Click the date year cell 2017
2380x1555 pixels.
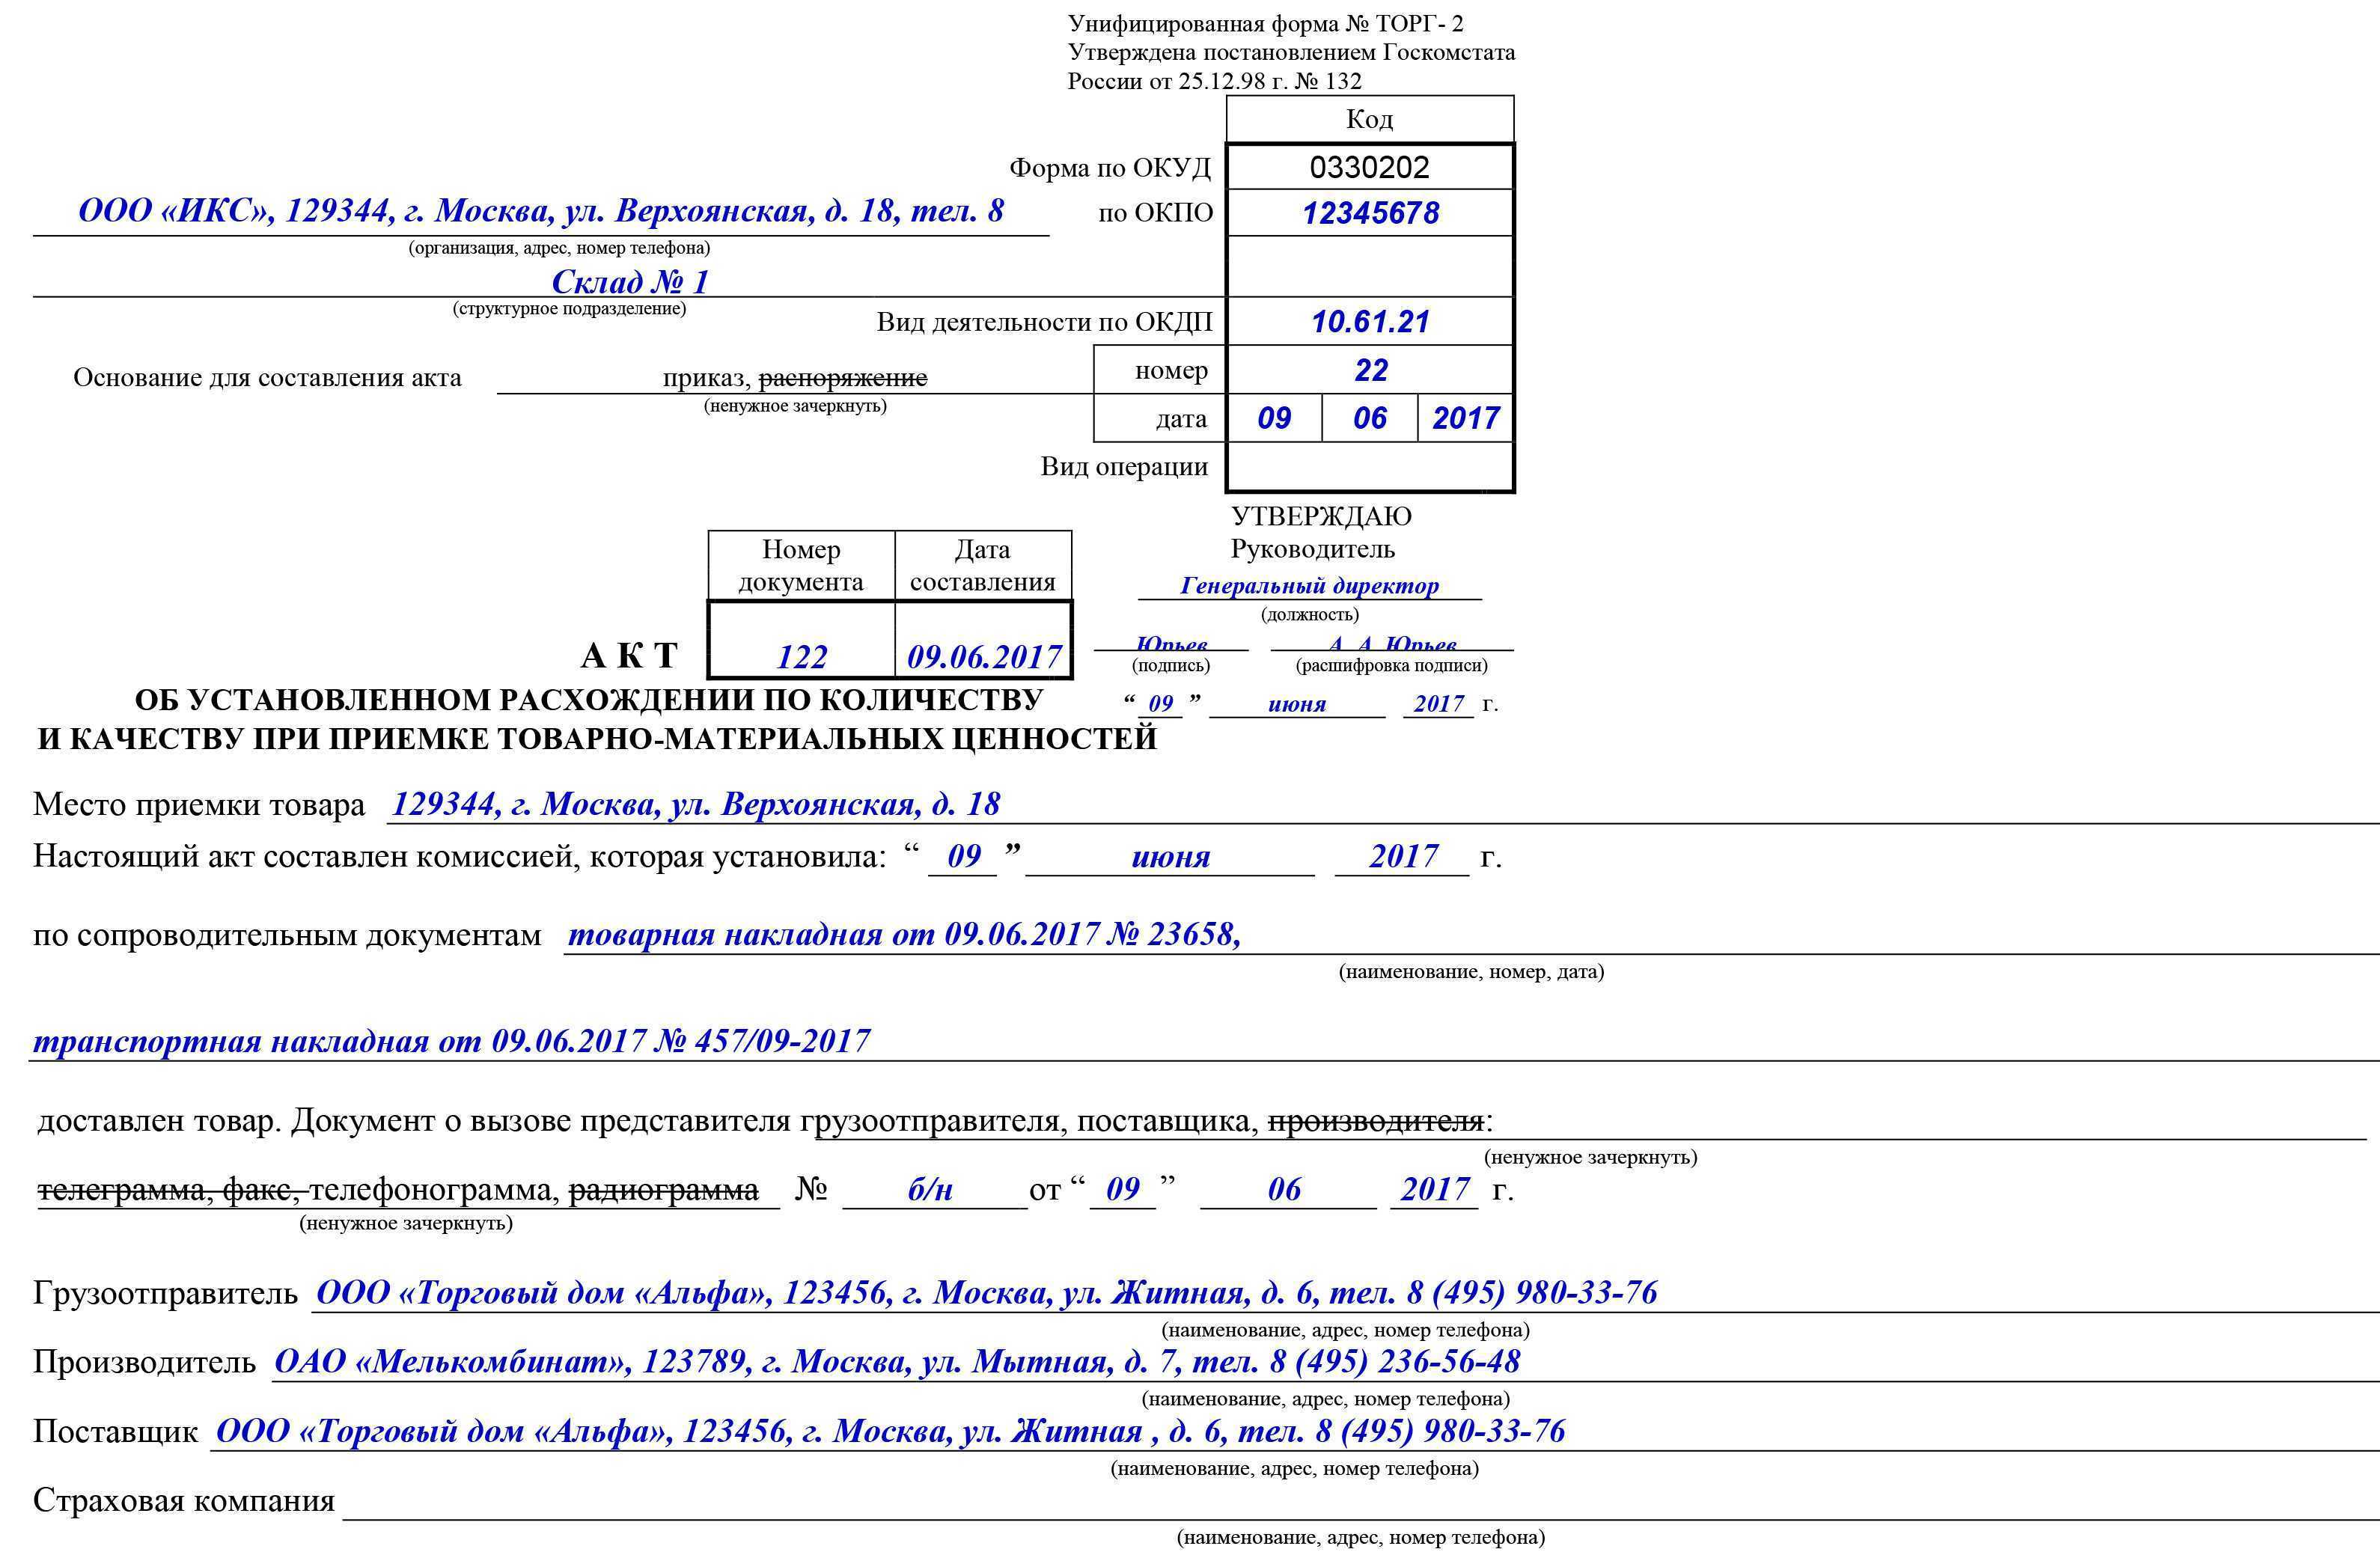tap(1465, 418)
